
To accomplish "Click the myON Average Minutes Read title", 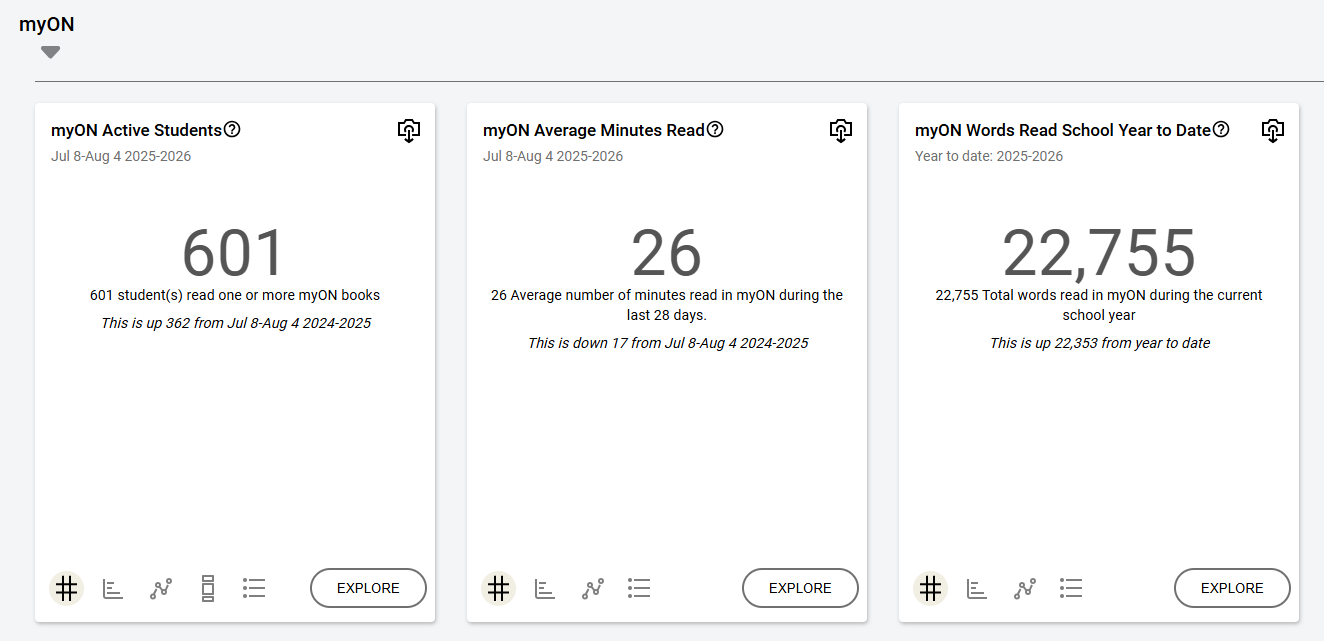I will (x=594, y=130).
